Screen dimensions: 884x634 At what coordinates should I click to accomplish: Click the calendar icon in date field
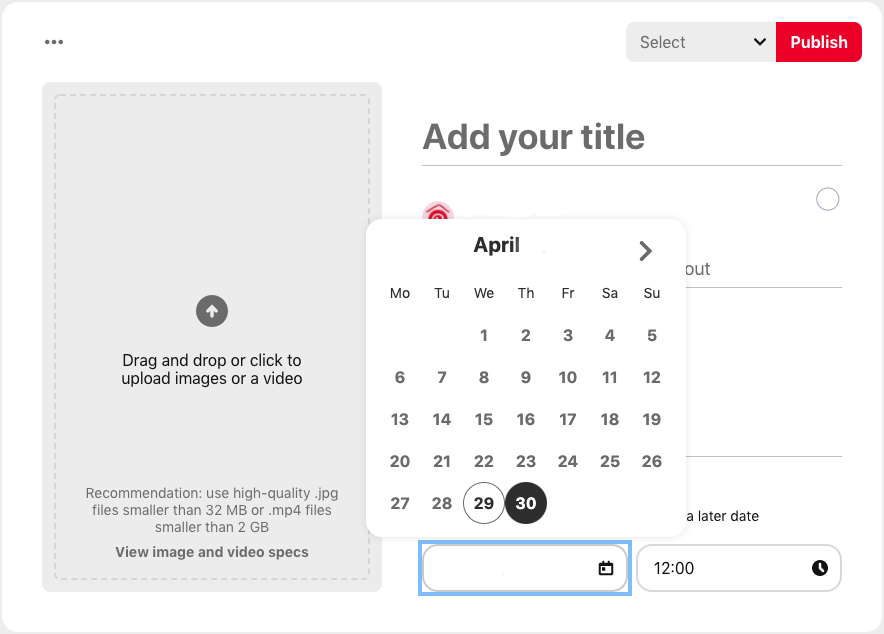pos(605,568)
